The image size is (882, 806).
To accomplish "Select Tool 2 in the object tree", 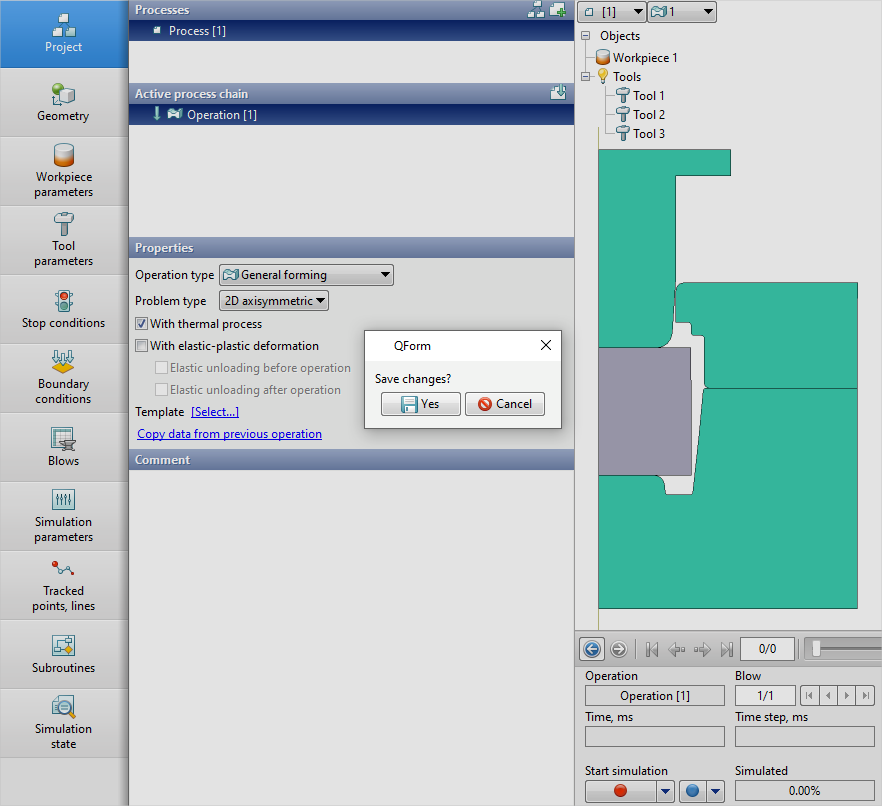I will click(x=648, y=115).
